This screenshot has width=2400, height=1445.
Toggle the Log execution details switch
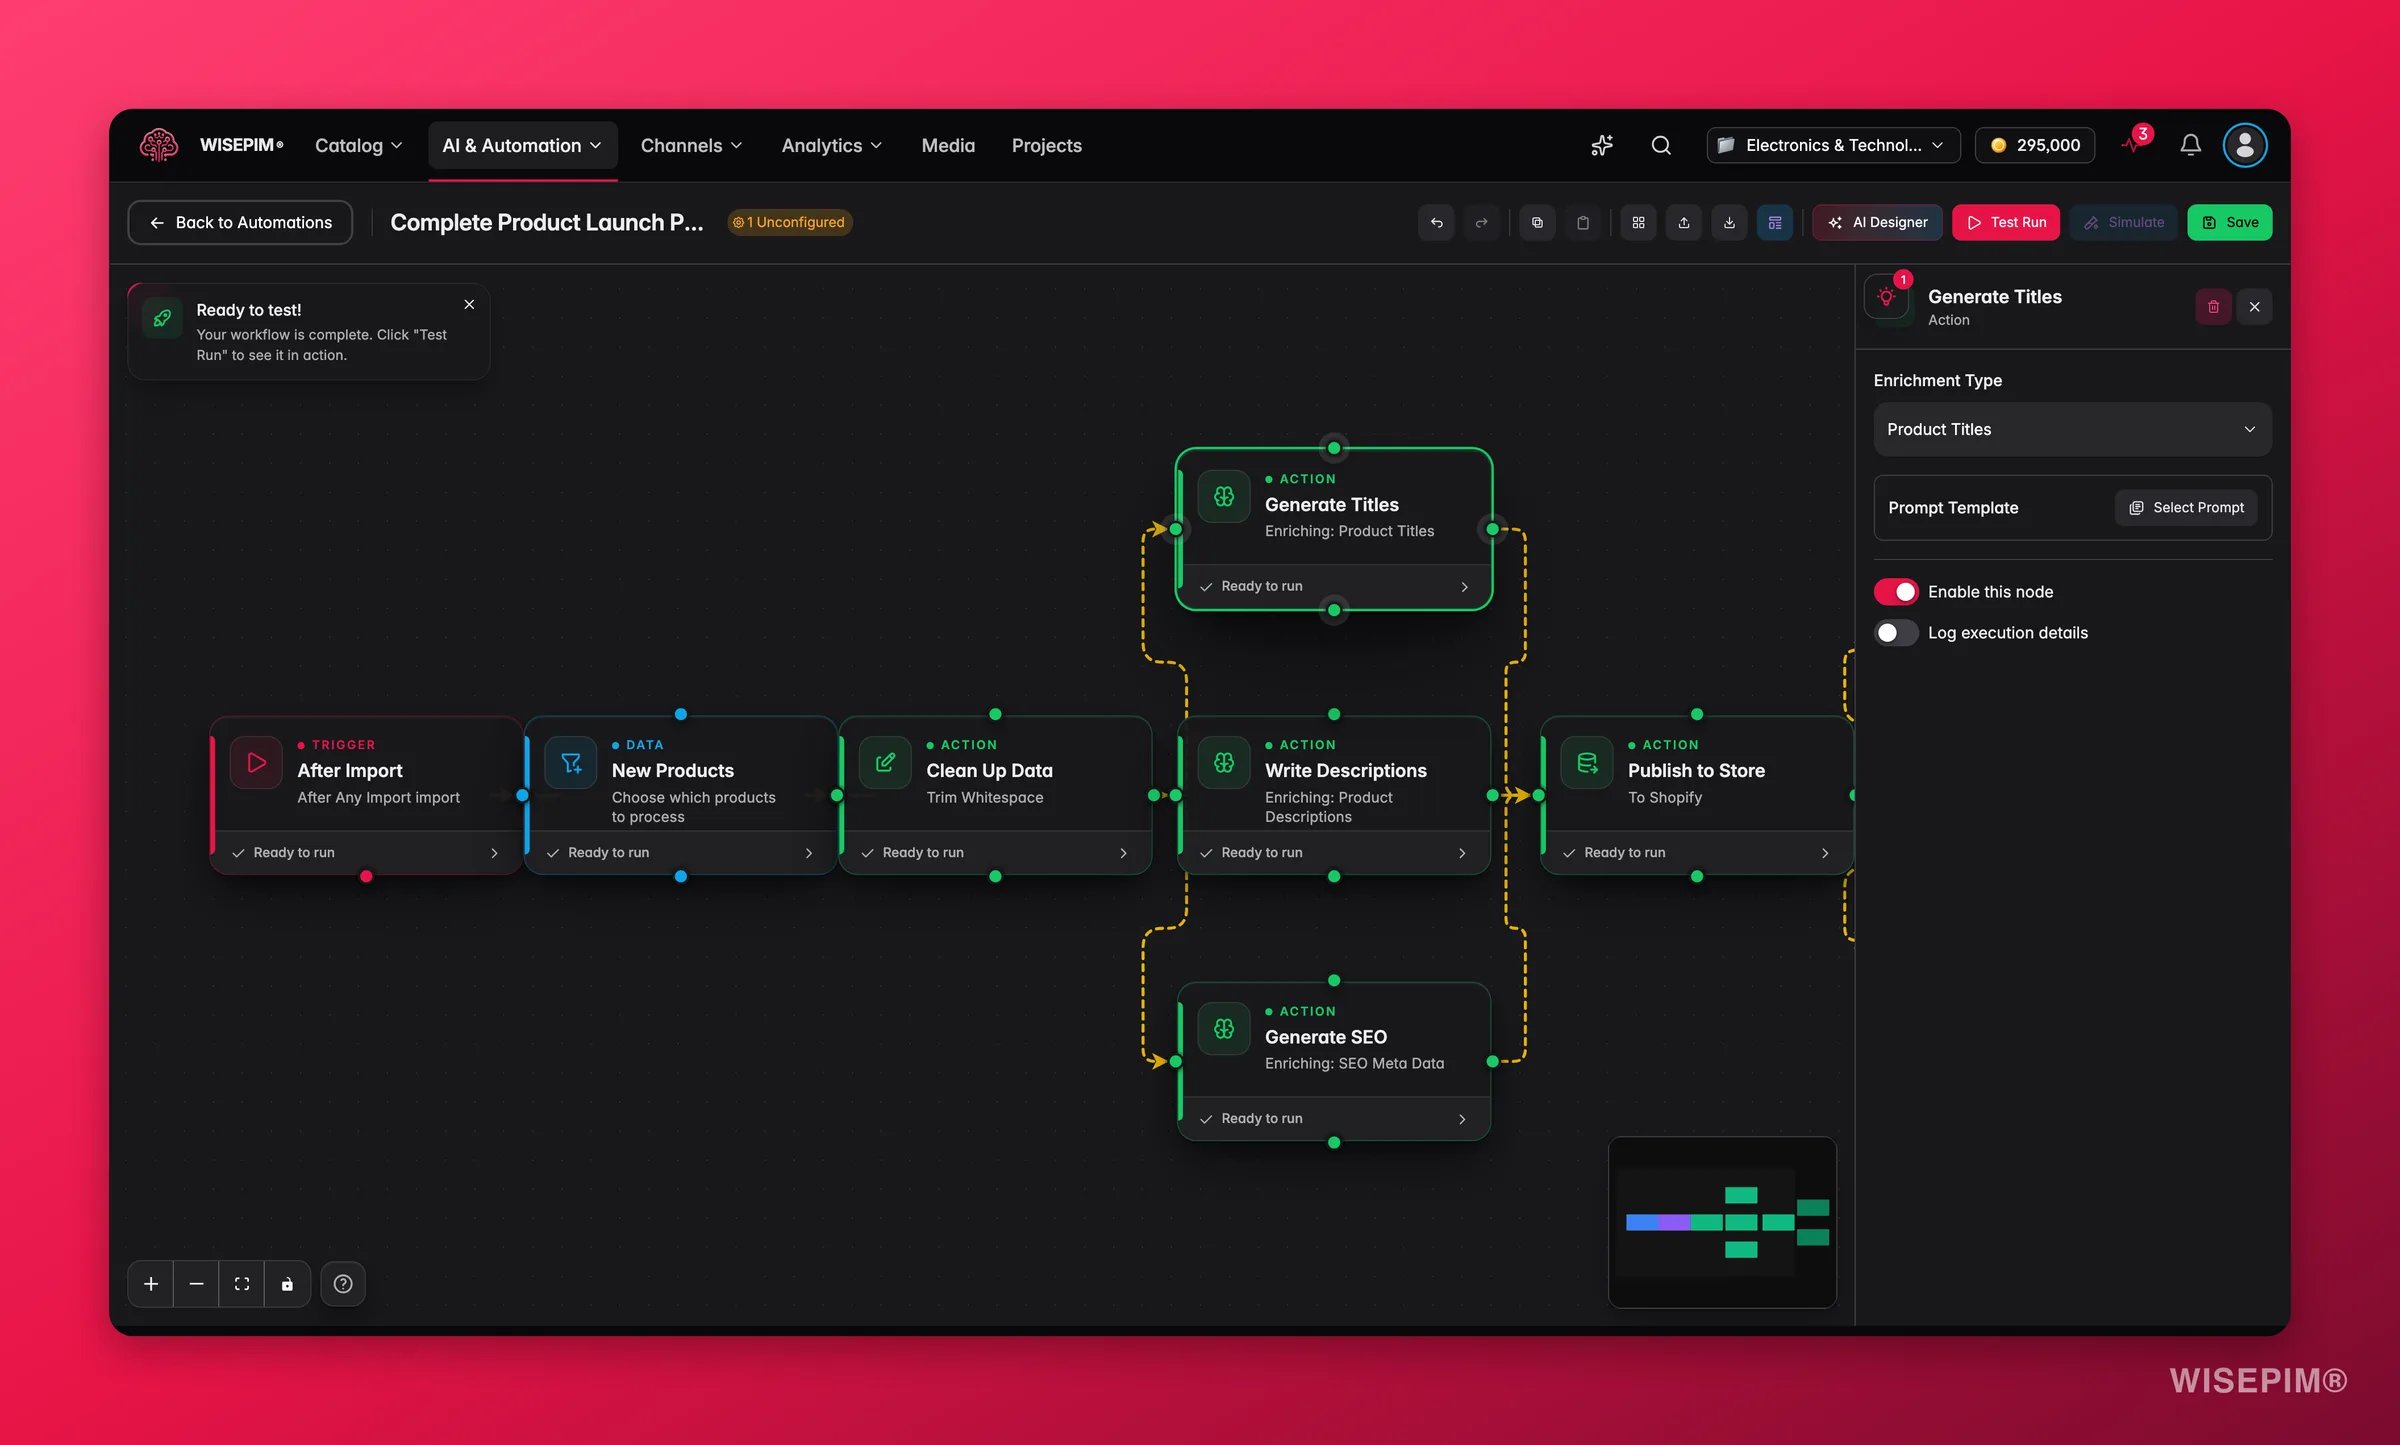pyautogui.click(x=1896, y=633)
